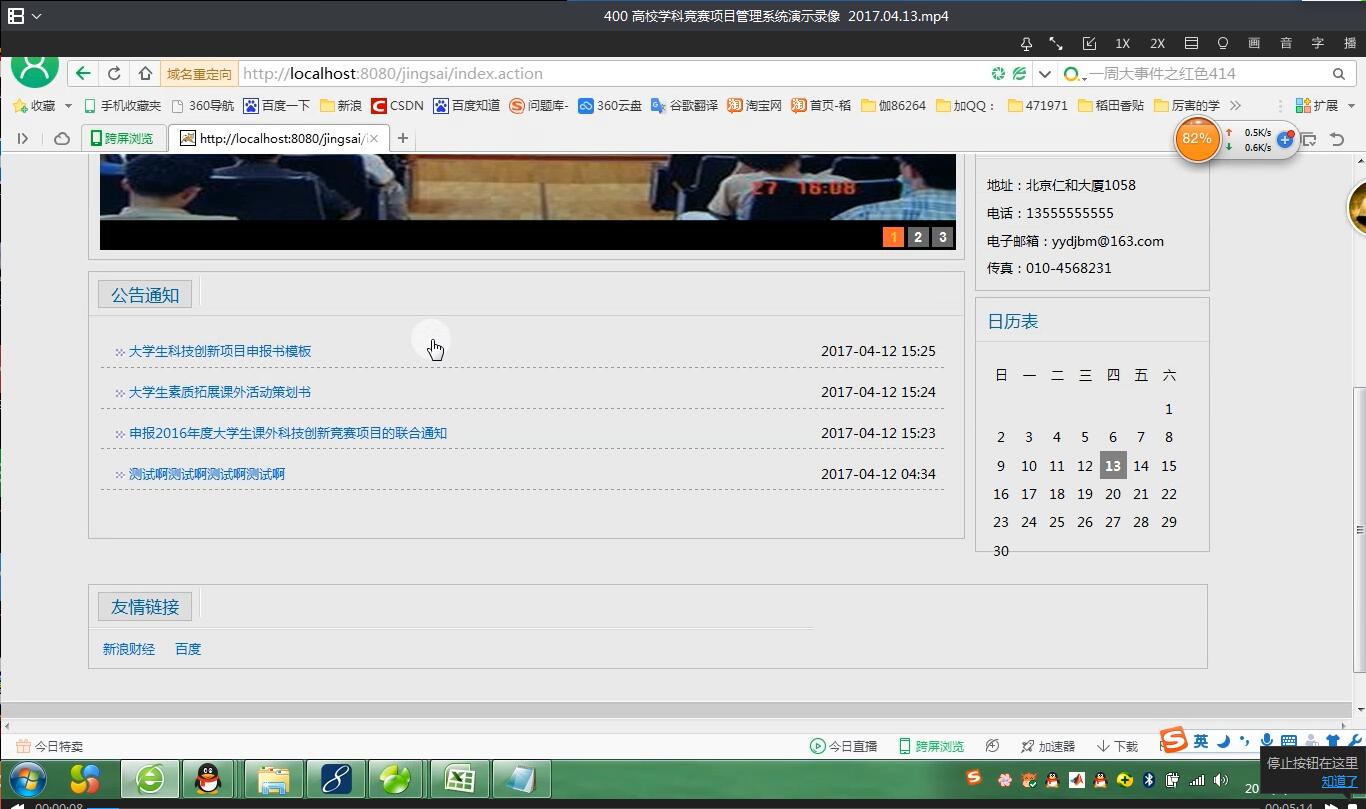
Task: Click Bluetooth tray icon
Action: coord(1149,780)
